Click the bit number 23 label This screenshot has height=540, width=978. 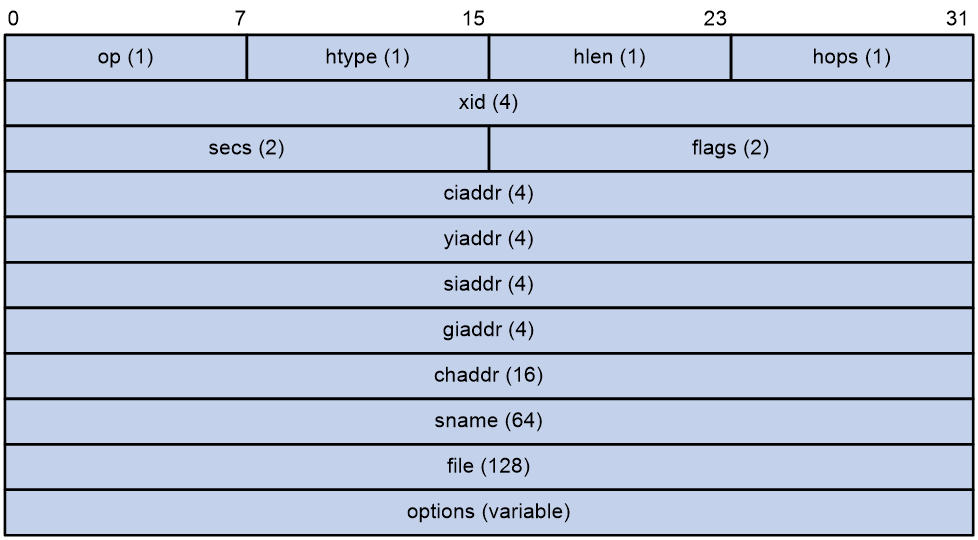point(715,19)
